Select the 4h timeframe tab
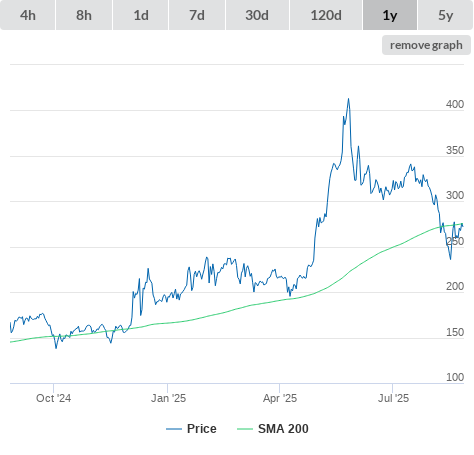This screenshot has width=474, height=455. [x=28, y=15]
